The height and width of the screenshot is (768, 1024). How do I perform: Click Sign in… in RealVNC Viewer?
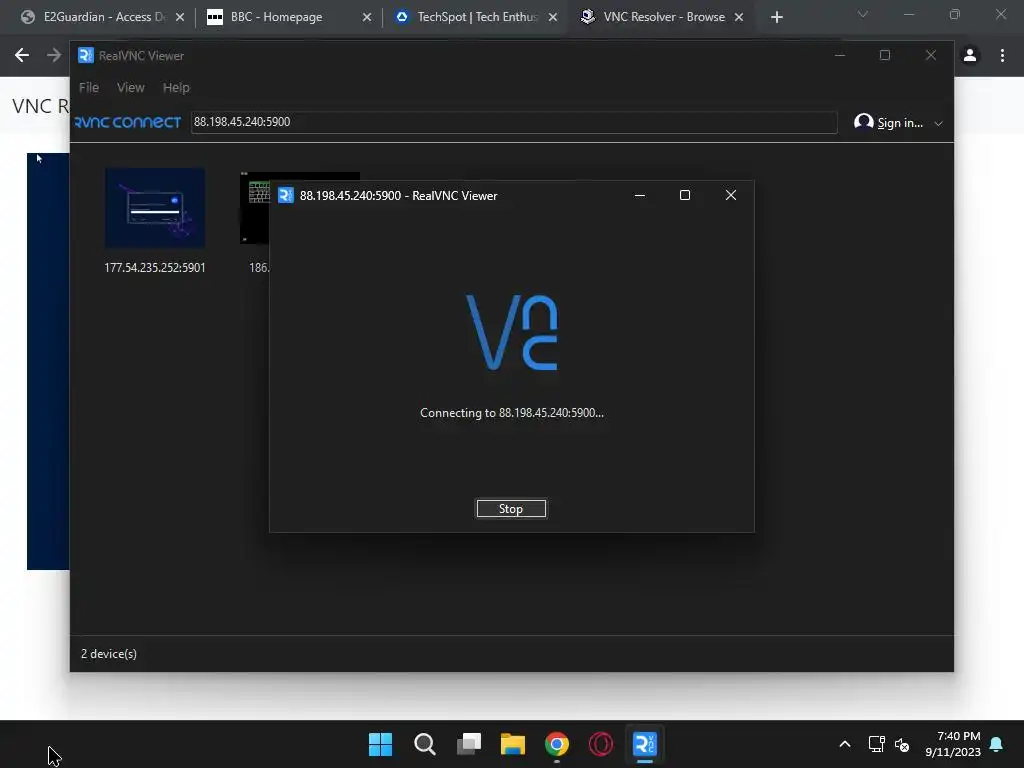tap(900, 123)
